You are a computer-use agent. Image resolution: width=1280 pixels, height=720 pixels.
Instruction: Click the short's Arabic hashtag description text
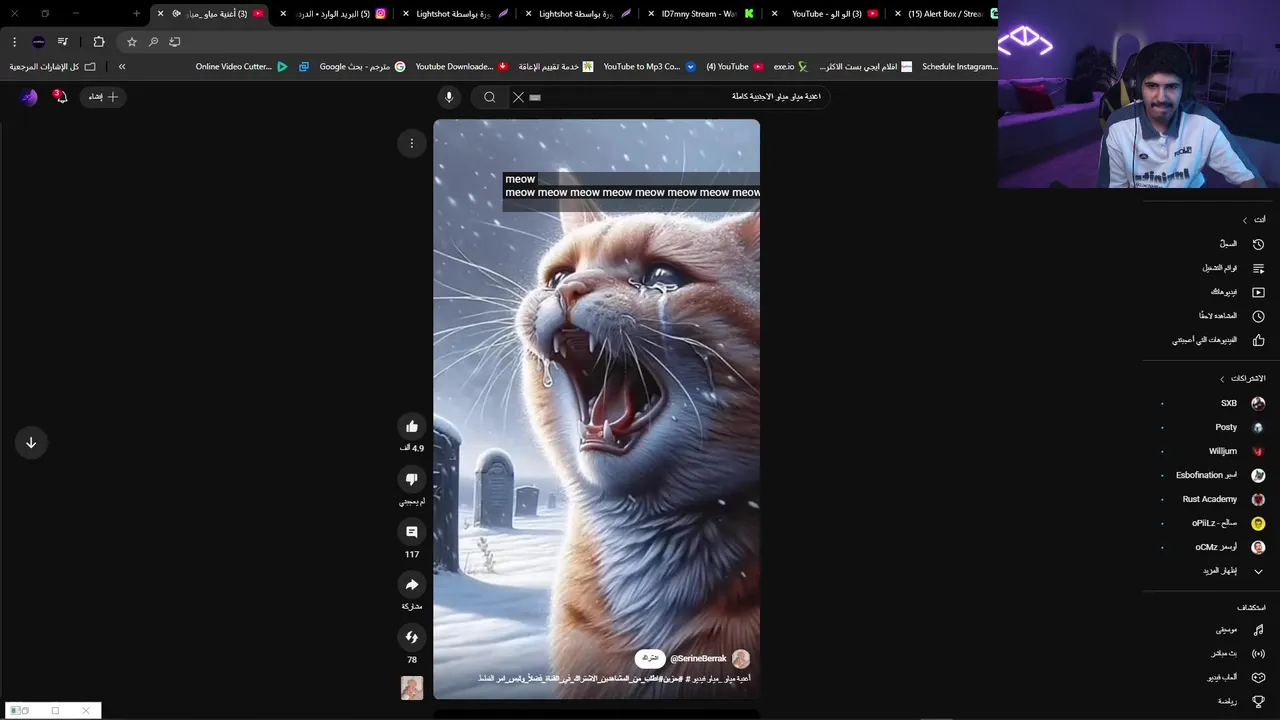tap(614, 679)
